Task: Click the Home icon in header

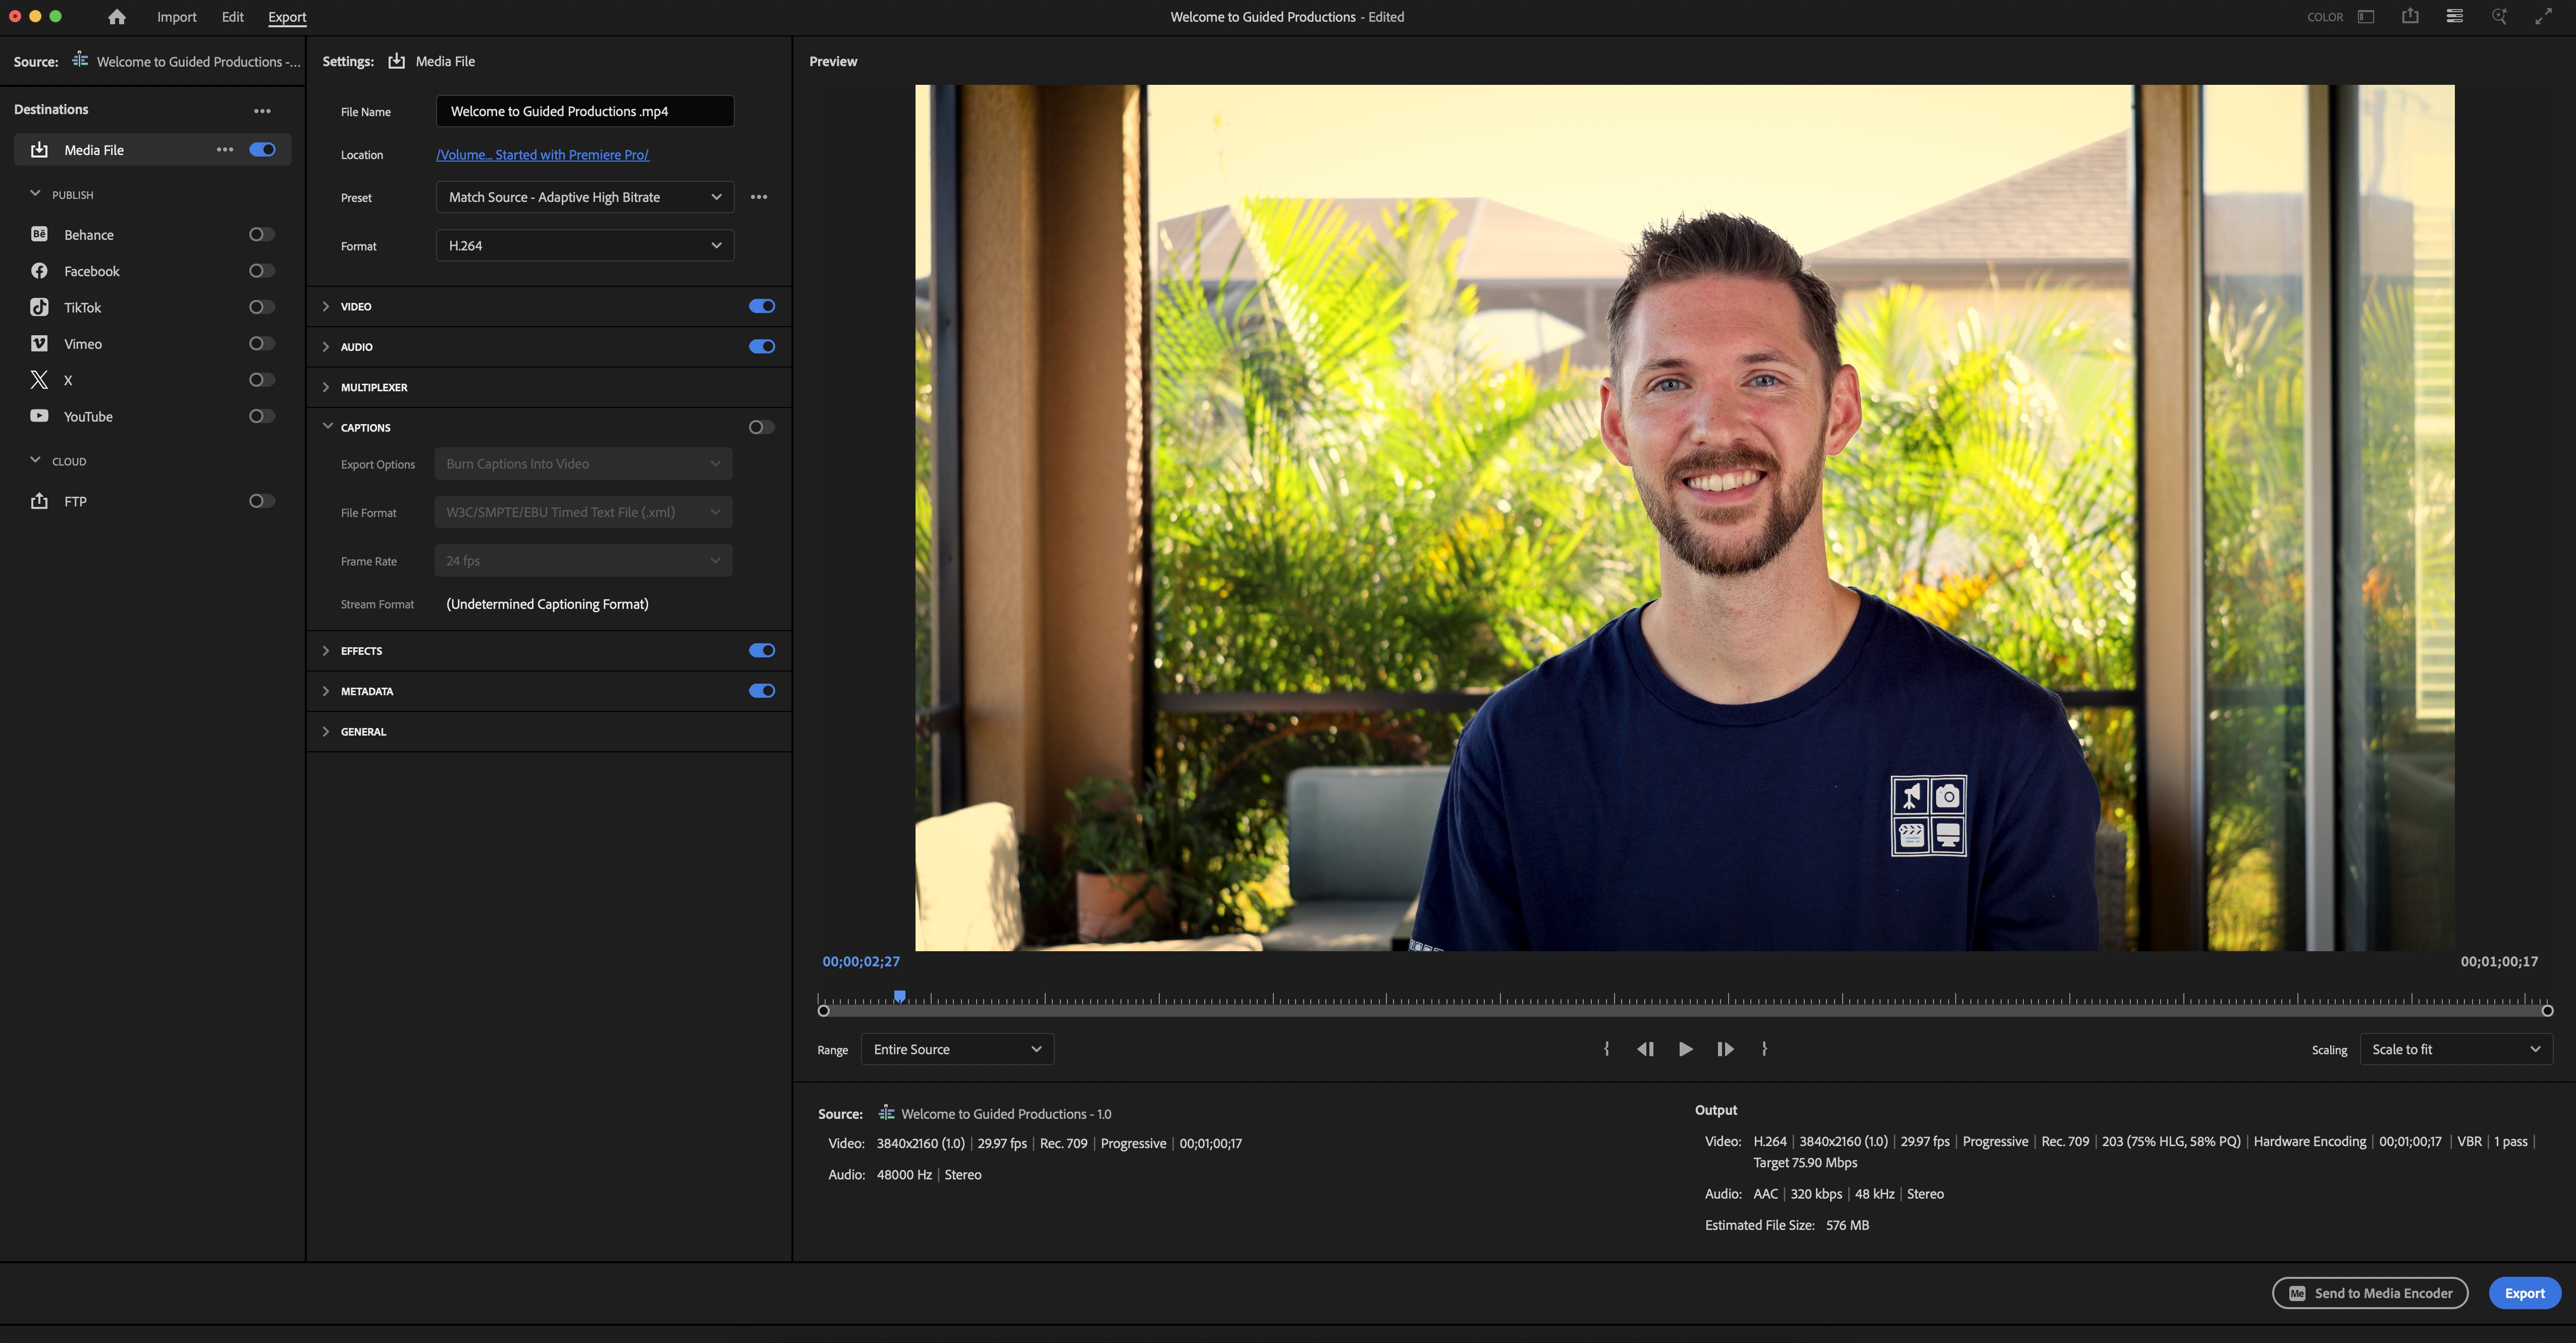Action: [x=117, y=17]
